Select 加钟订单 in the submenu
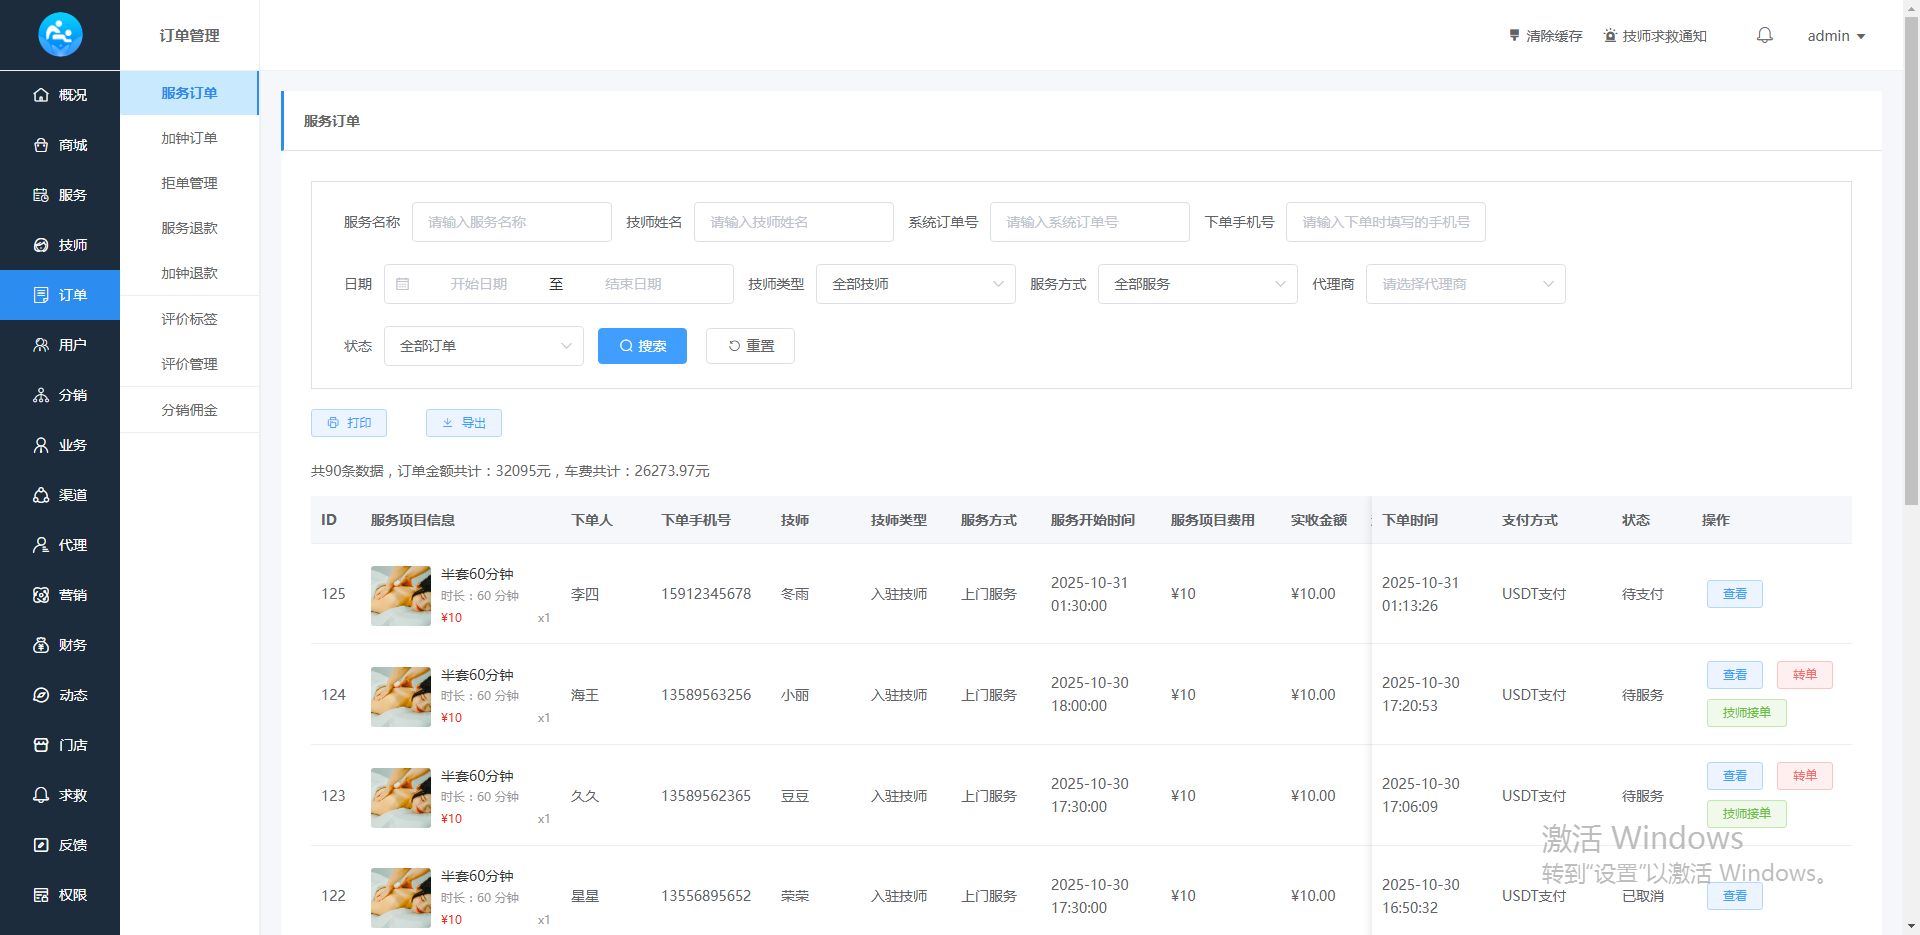This screenshot has height=935, width=1920. point(189,138)
